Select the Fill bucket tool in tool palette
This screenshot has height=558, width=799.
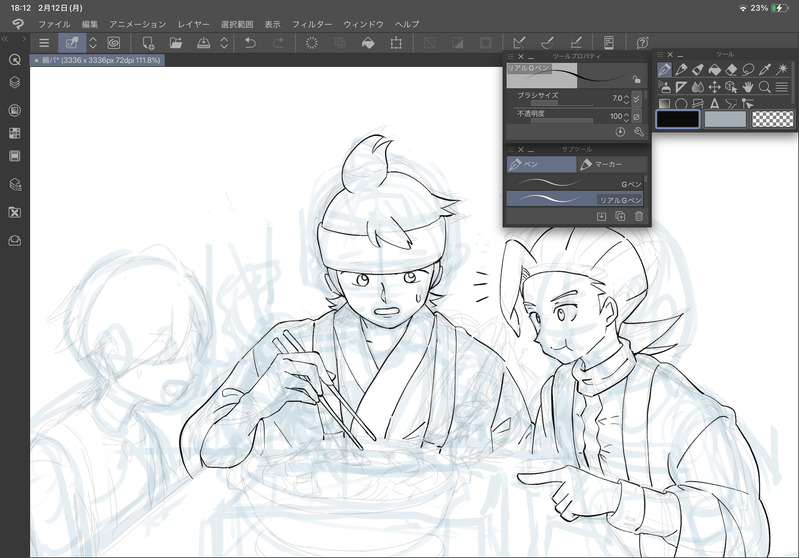pyautogui.click(x=714, y=69)
